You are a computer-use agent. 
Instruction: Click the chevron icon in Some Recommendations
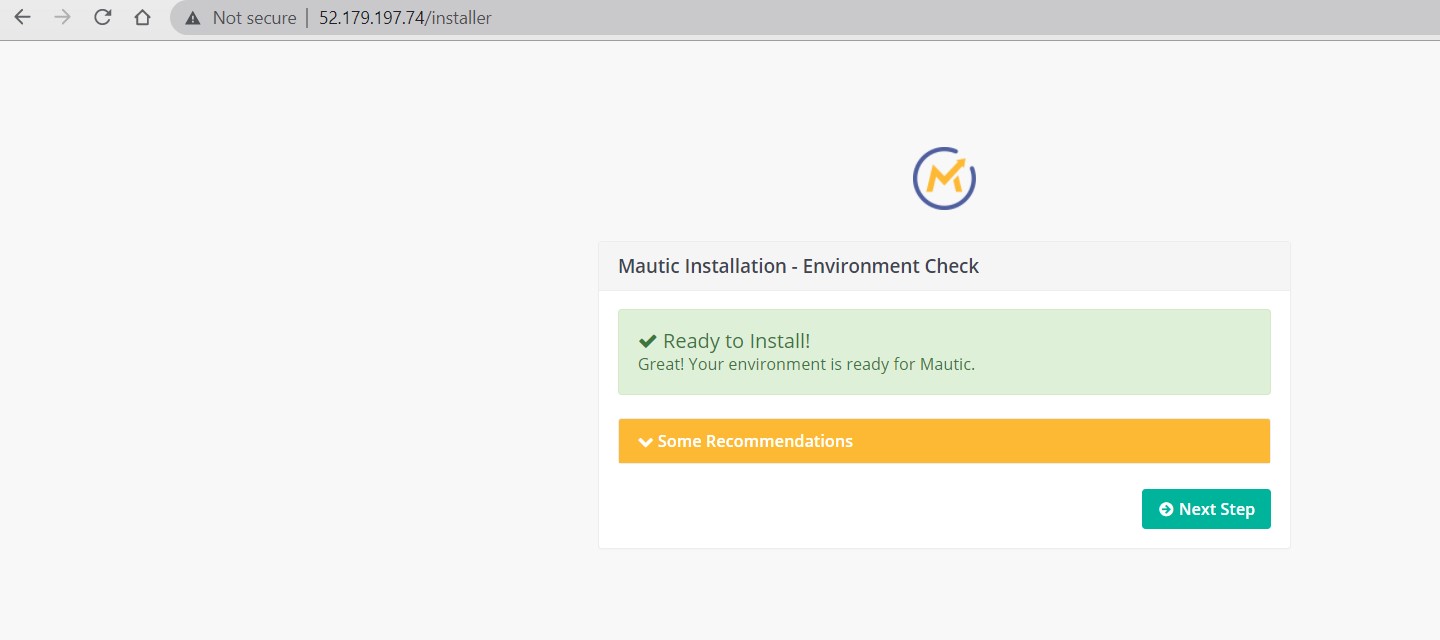(645, 442)
